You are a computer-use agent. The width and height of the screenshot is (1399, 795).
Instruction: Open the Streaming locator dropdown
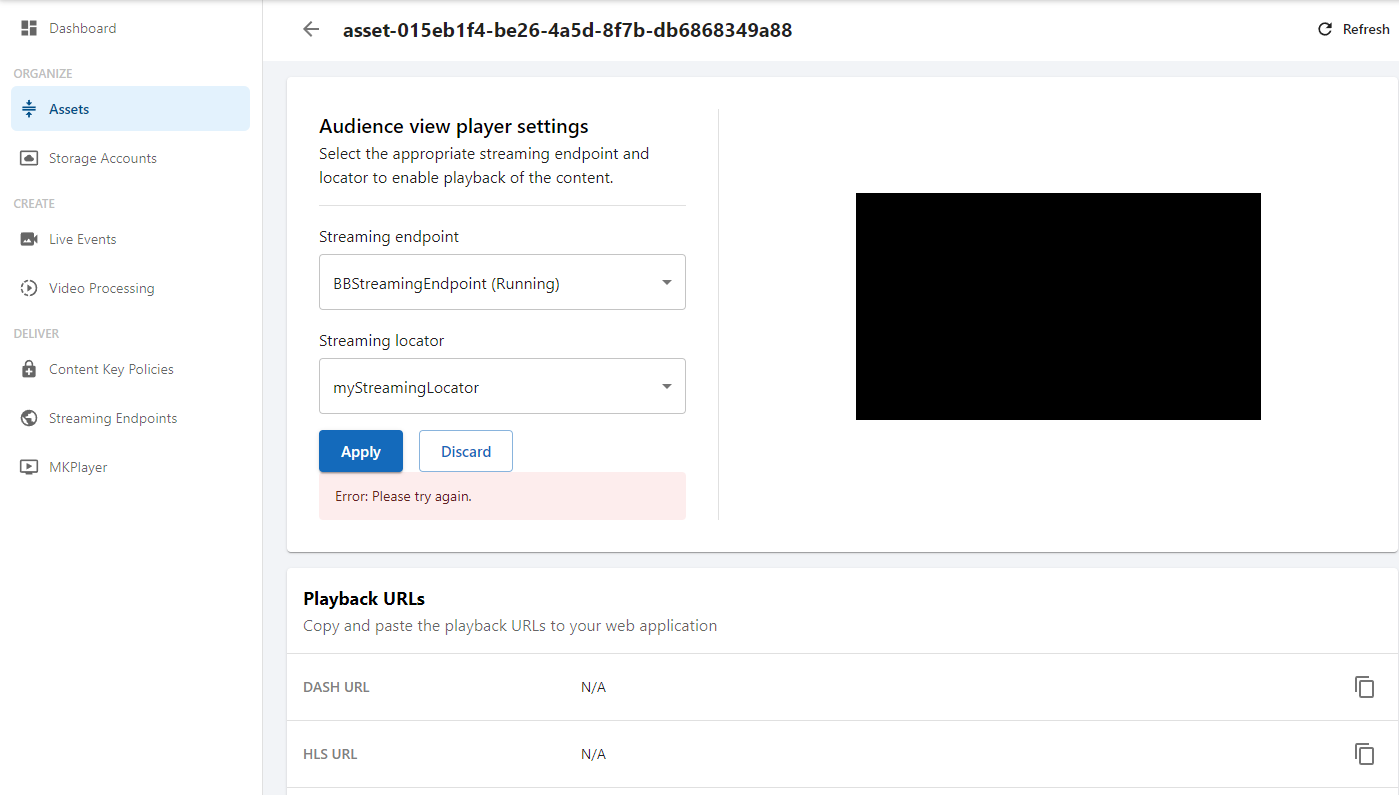[502, 386]
